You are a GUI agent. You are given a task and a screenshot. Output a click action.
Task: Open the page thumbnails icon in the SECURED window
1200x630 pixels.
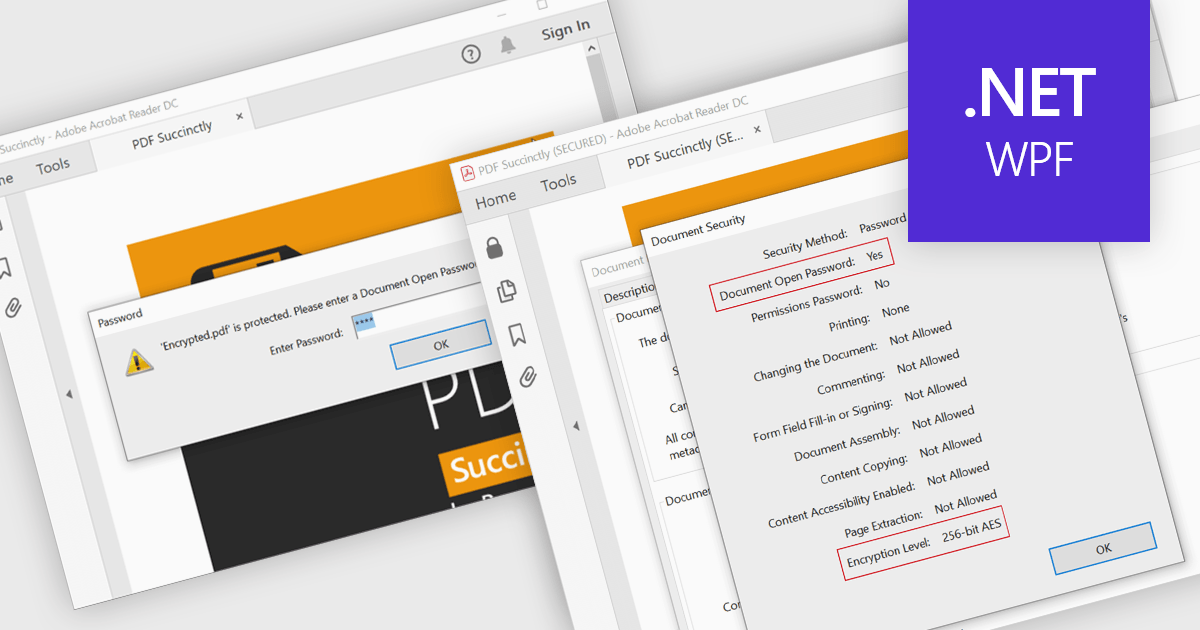507,291
